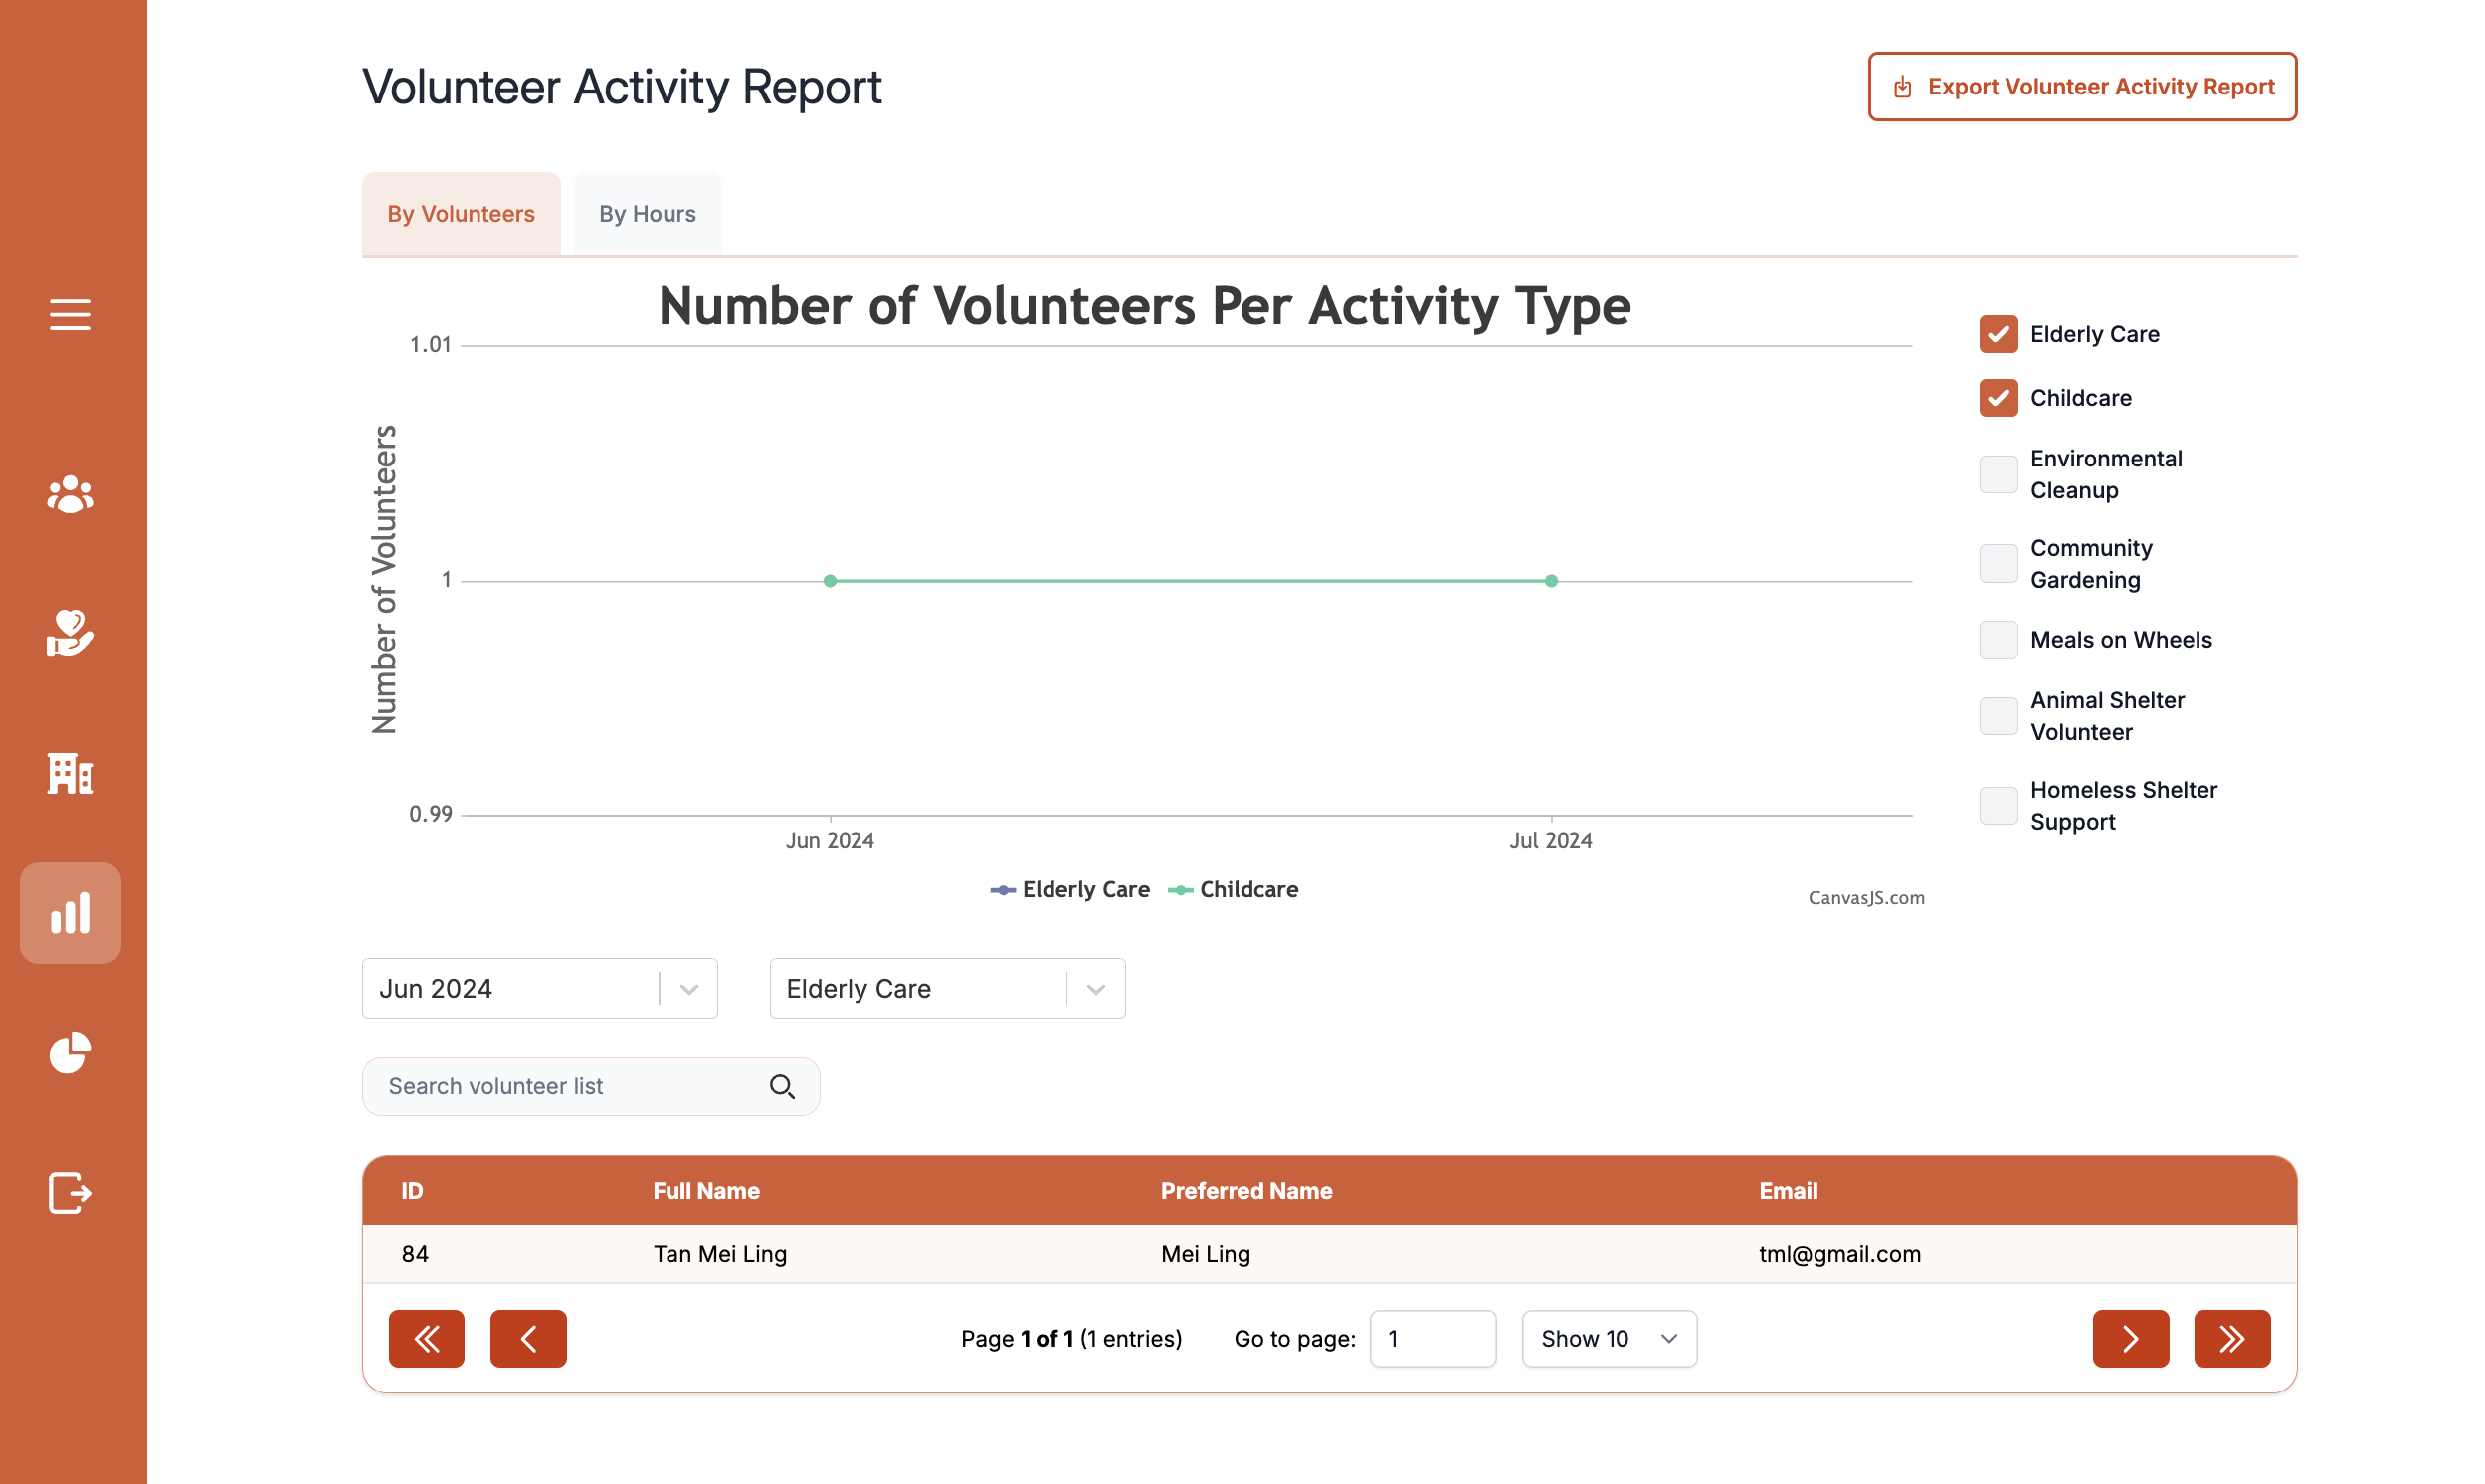Go to the last page button
This screenshot has height=1484, width=2485.
coord(2231,1339)
